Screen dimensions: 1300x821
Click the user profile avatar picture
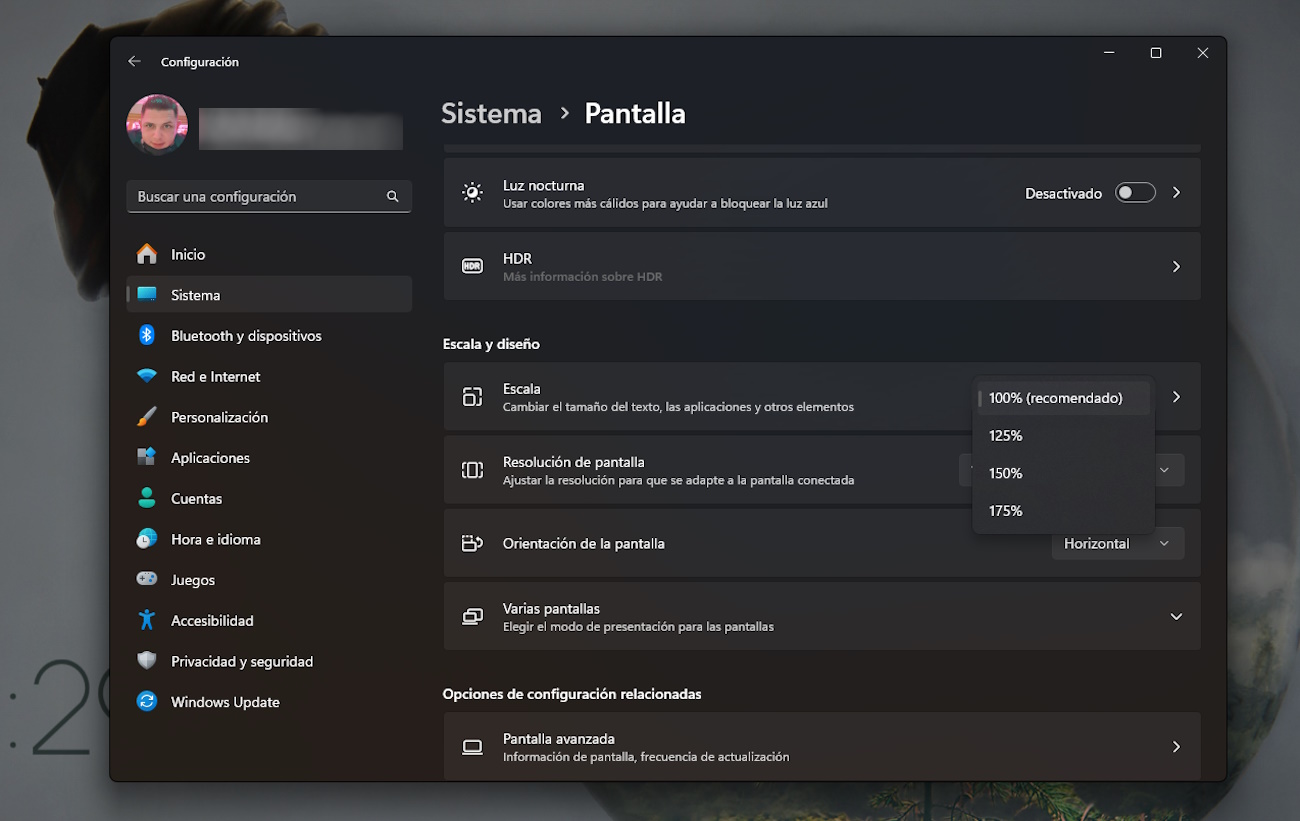tap(157, 125)
